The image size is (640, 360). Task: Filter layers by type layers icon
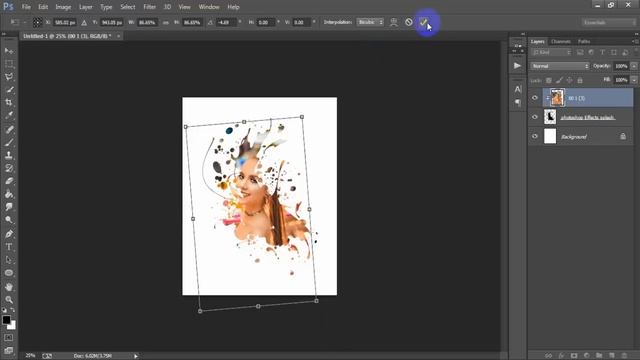click(x=602, y=52)
